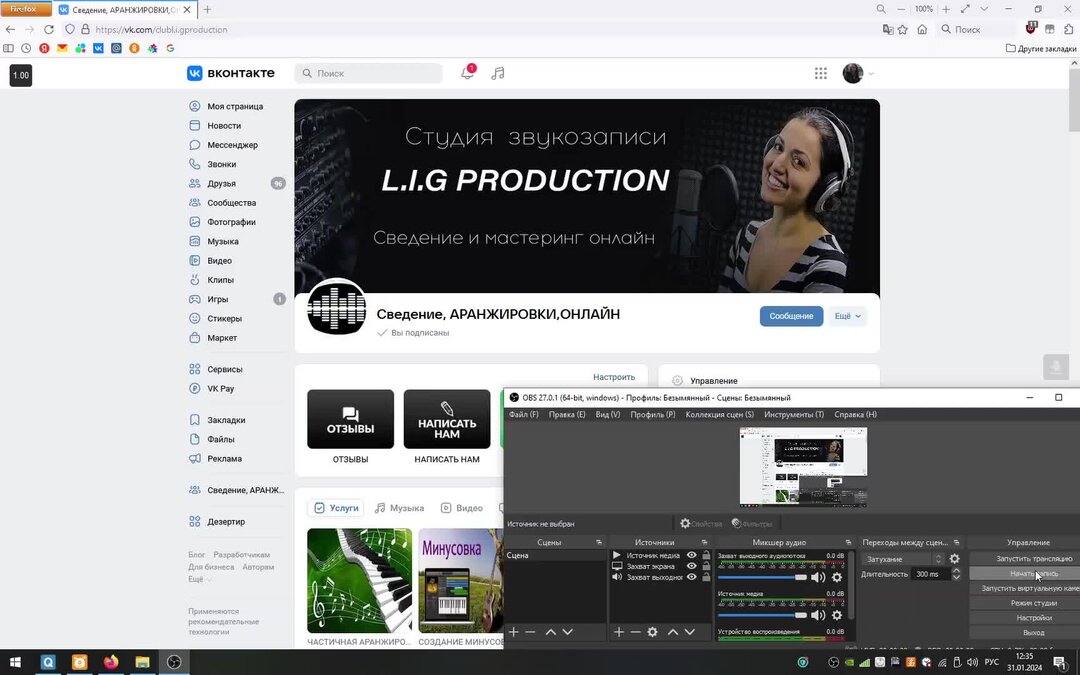Open Микшер аудио dock float icon

tap(848, 543)
